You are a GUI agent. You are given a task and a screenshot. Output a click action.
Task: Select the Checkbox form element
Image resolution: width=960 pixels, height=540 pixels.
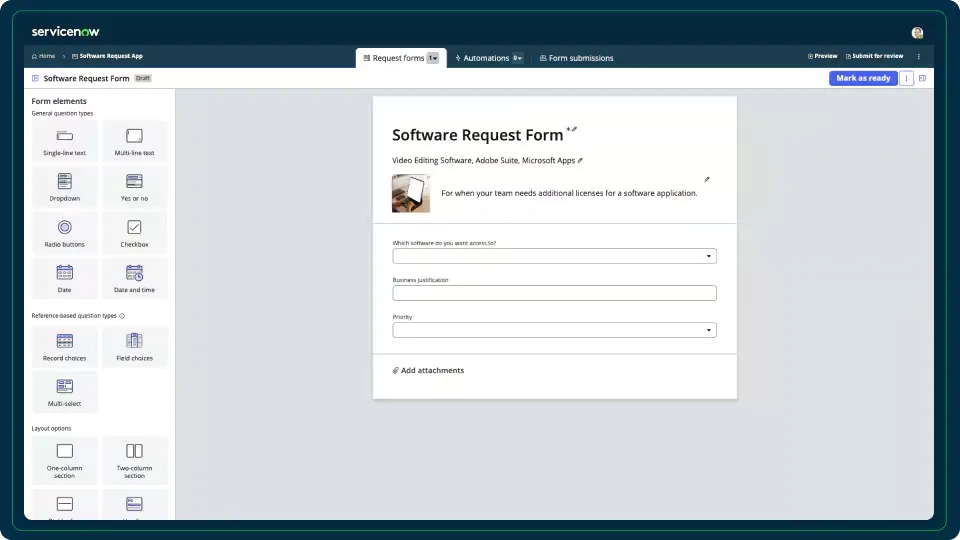click(135, 233)
